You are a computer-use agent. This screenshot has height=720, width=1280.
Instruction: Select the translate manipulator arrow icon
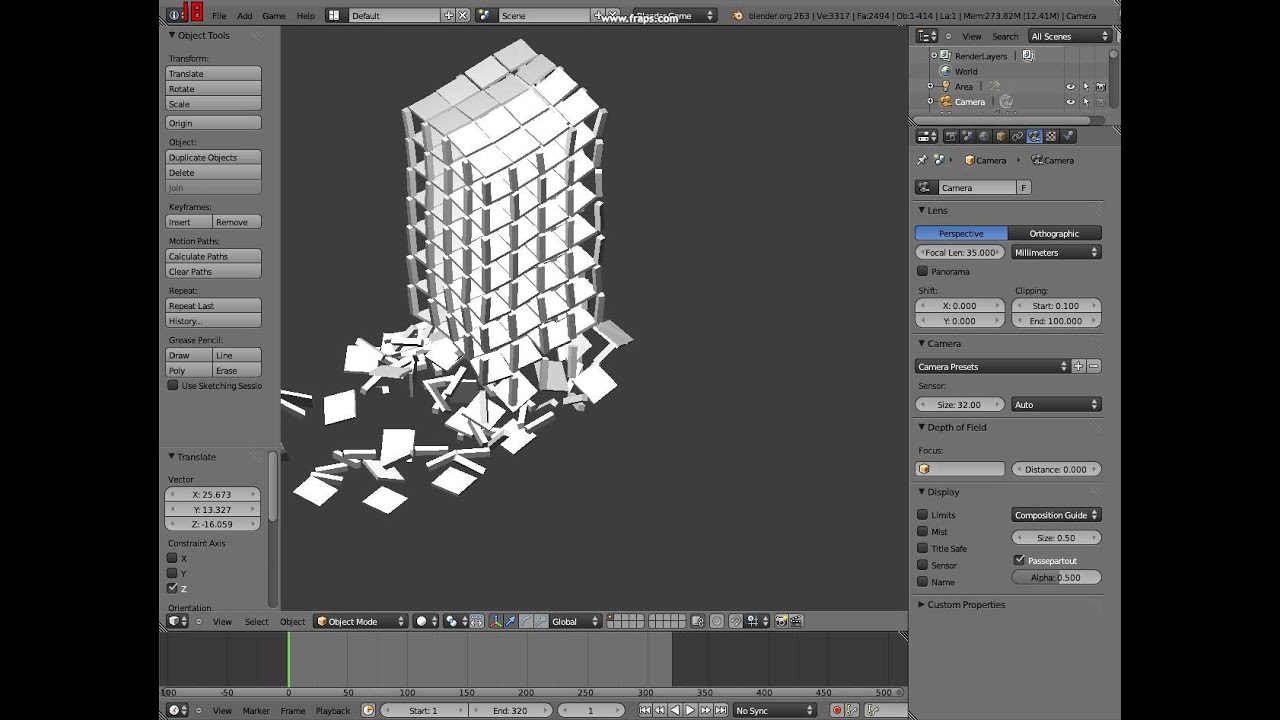coord(510,621)
